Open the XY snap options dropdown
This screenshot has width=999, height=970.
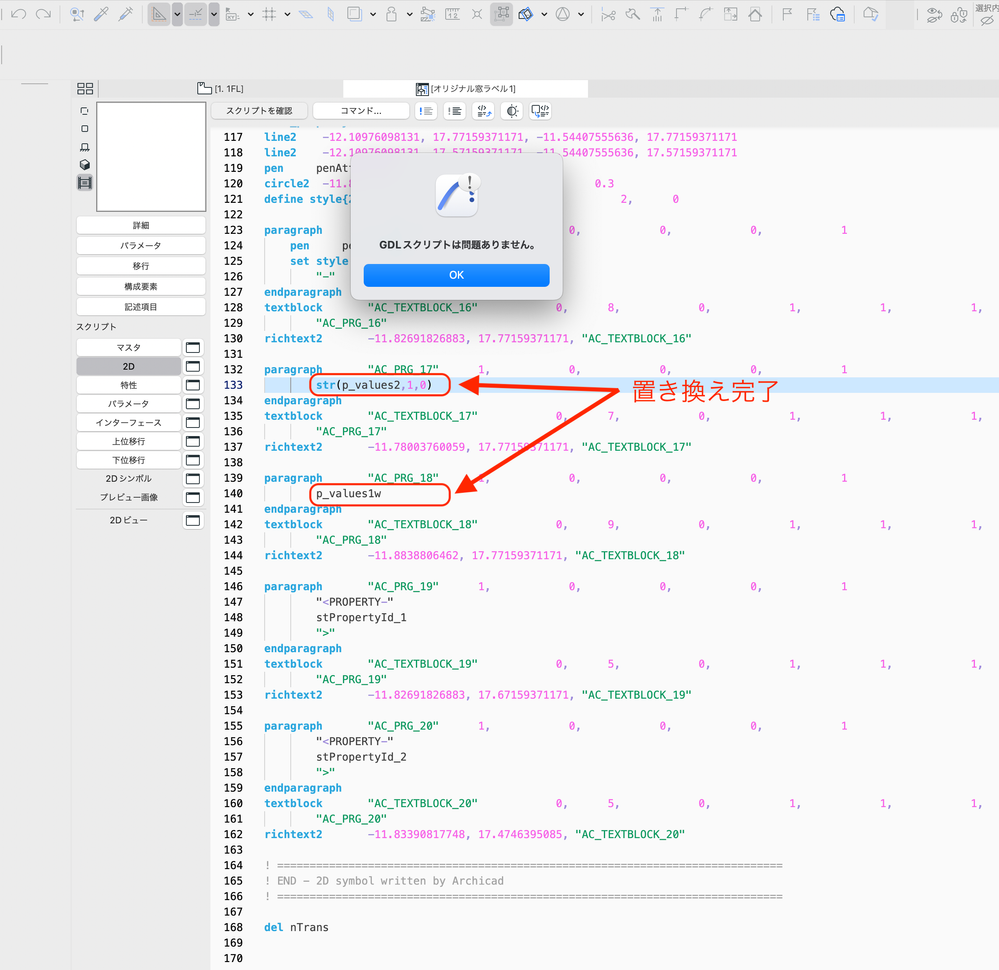pyautogui.click(x=250, y=14)
